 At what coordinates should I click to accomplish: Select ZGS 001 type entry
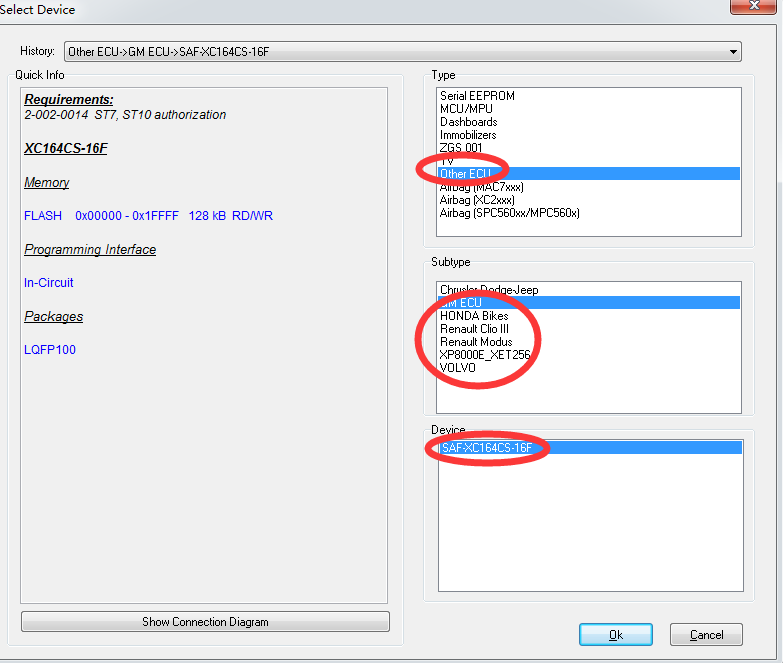[x=461, y=148]
